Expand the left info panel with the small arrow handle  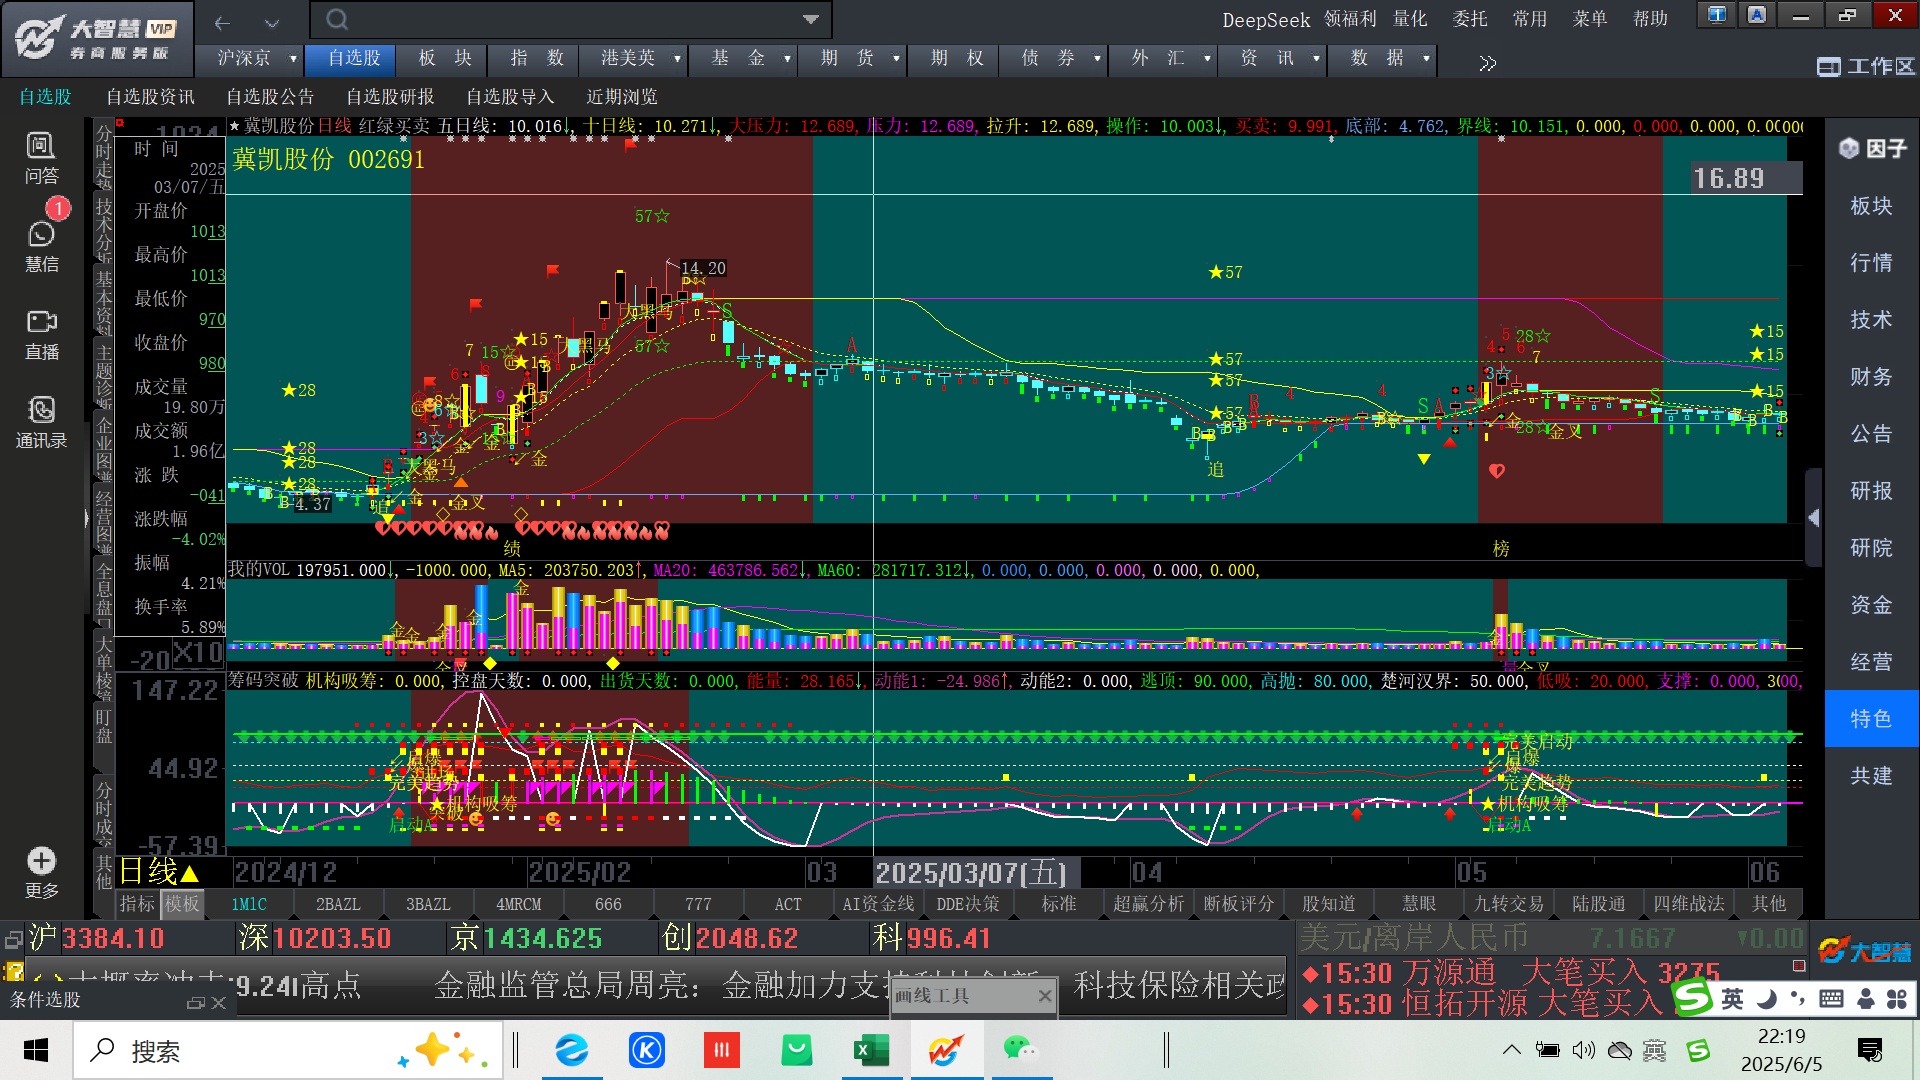[87, 518]
